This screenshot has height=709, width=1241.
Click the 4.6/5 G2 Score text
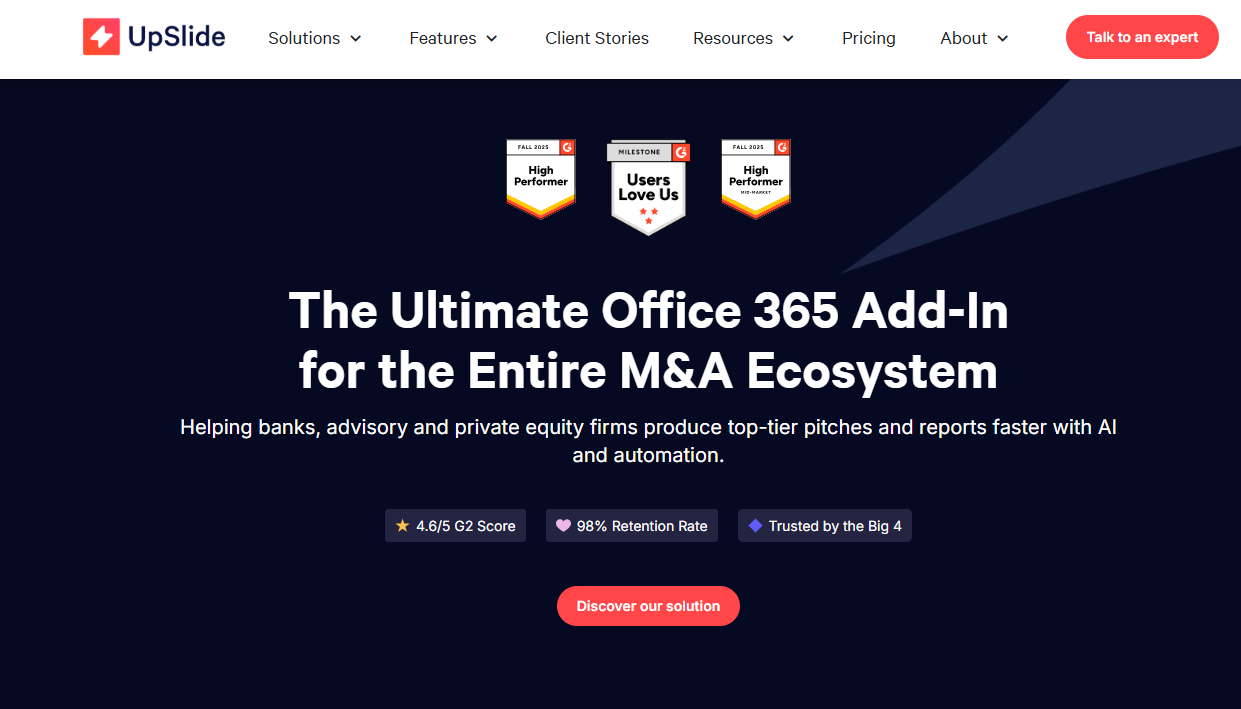click(466, 526)
